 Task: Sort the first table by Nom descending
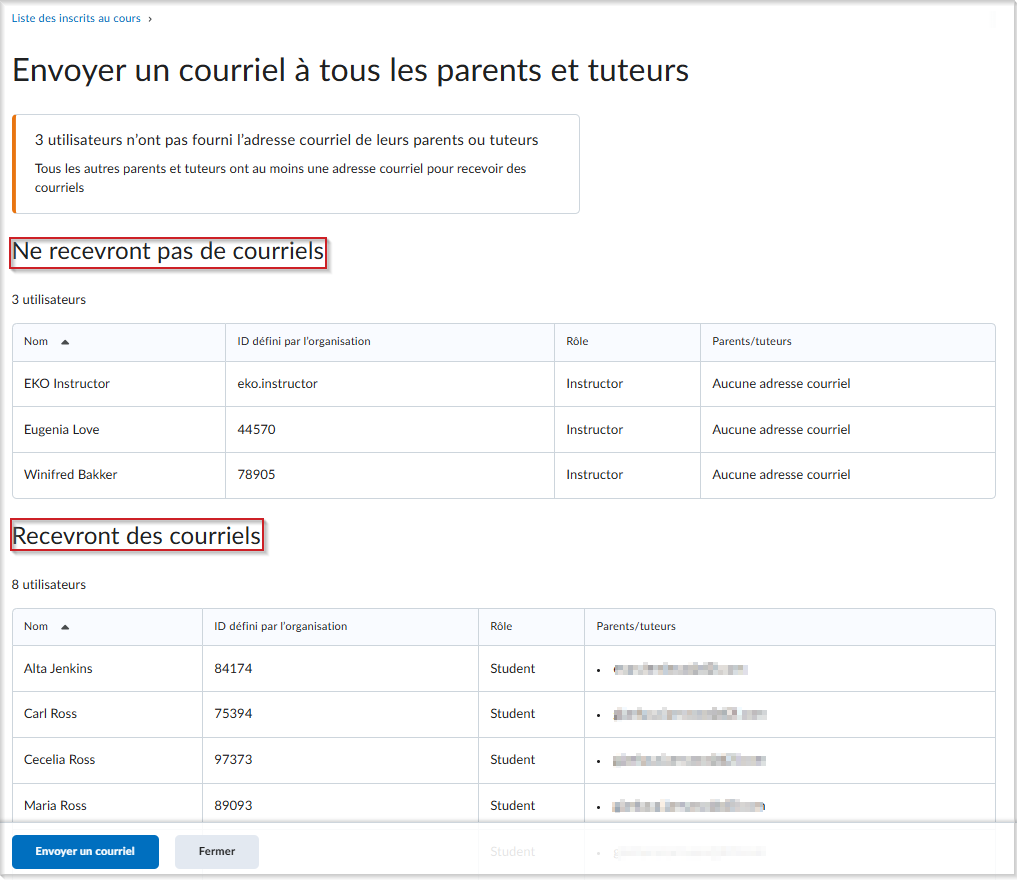click(64, 341)
